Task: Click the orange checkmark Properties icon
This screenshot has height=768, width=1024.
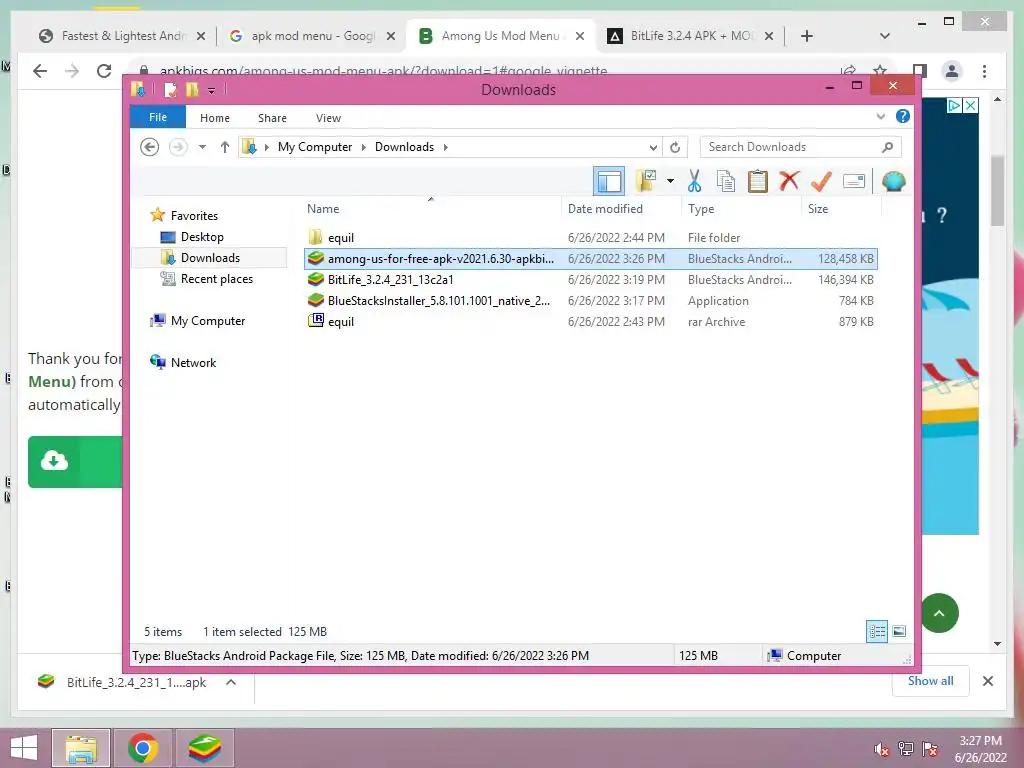Action: tap(821, 181)
